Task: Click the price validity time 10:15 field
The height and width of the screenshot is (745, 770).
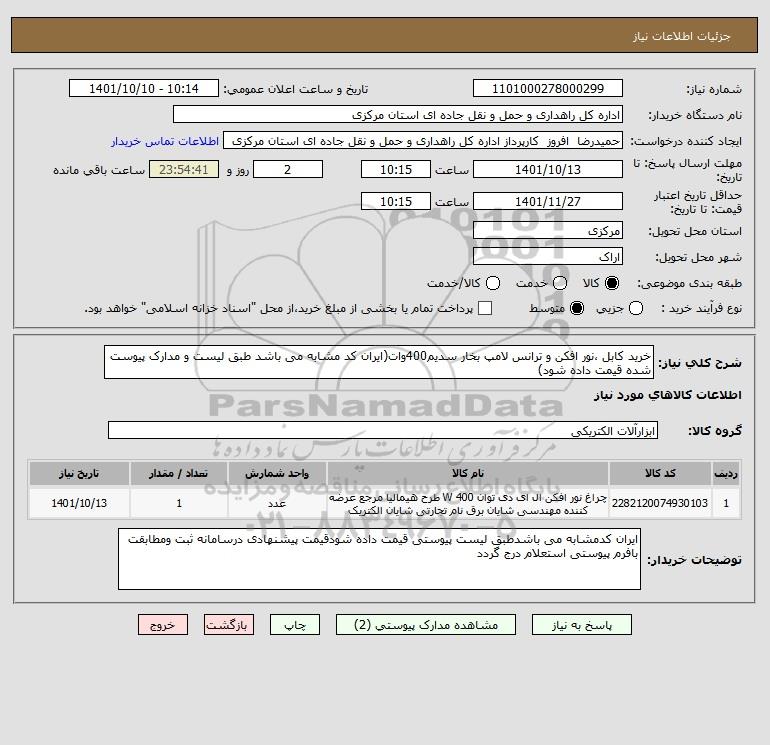Action: click(396, 201)
